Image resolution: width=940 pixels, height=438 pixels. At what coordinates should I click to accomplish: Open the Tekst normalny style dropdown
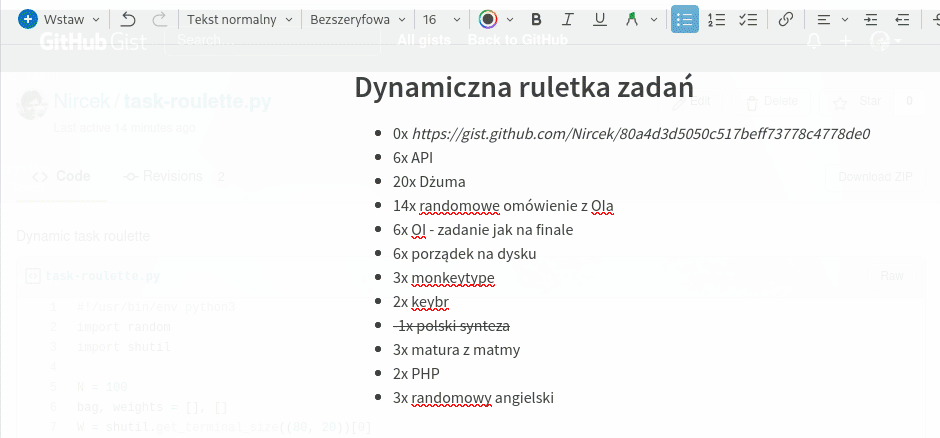[x=239, y=19]
